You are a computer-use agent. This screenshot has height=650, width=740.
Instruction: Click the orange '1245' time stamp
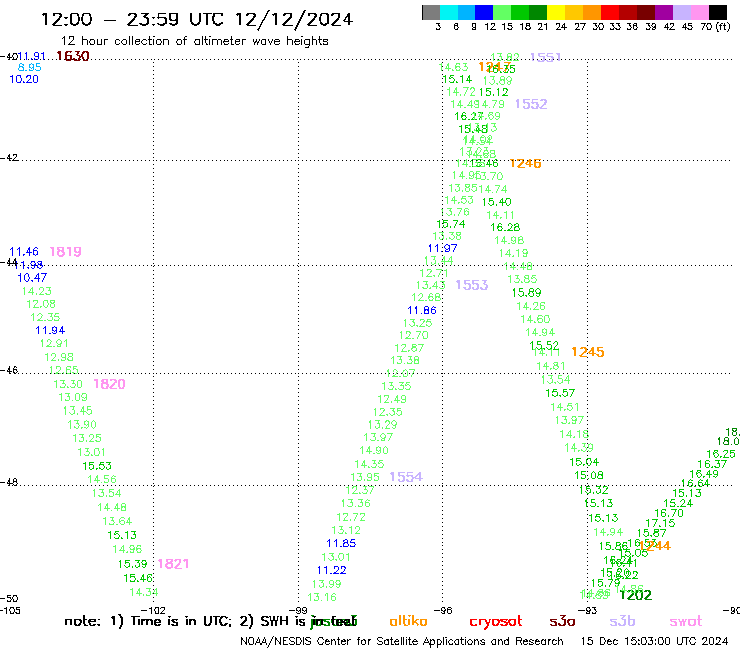pyautogui.click(x=588, y=352)
